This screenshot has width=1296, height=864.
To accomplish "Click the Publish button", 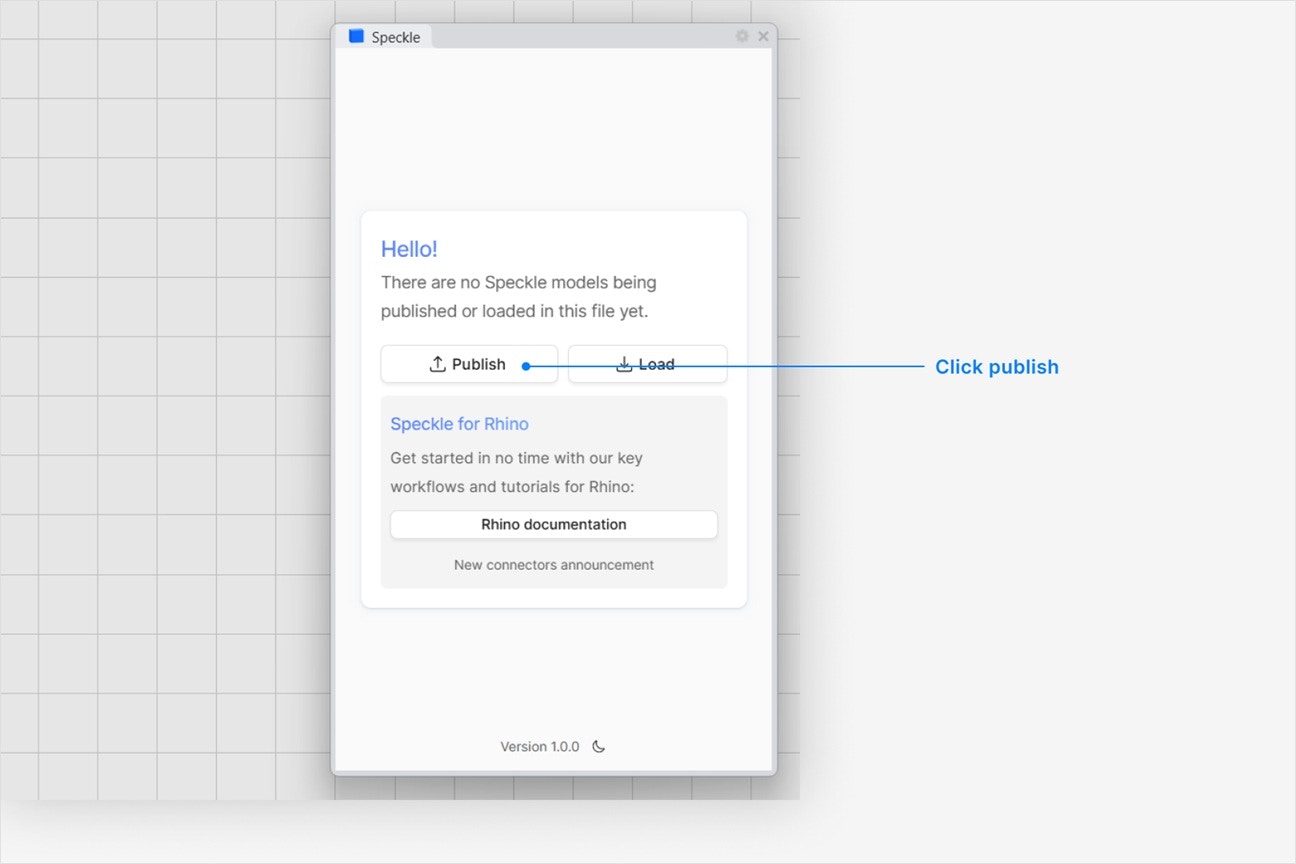I will click(469, 364).
